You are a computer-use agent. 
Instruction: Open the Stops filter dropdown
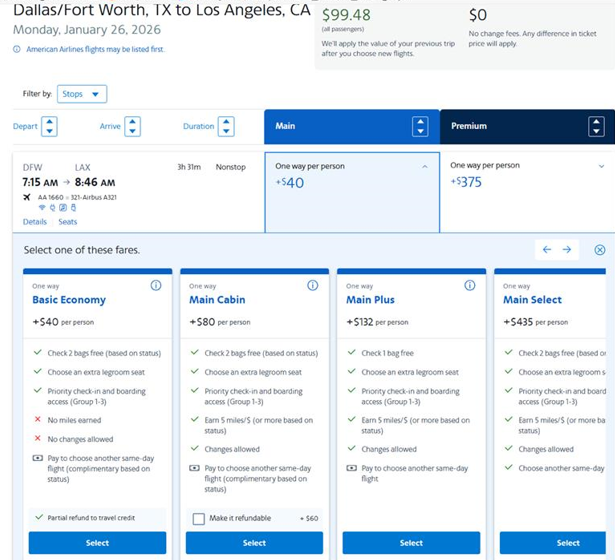point(81,94)
